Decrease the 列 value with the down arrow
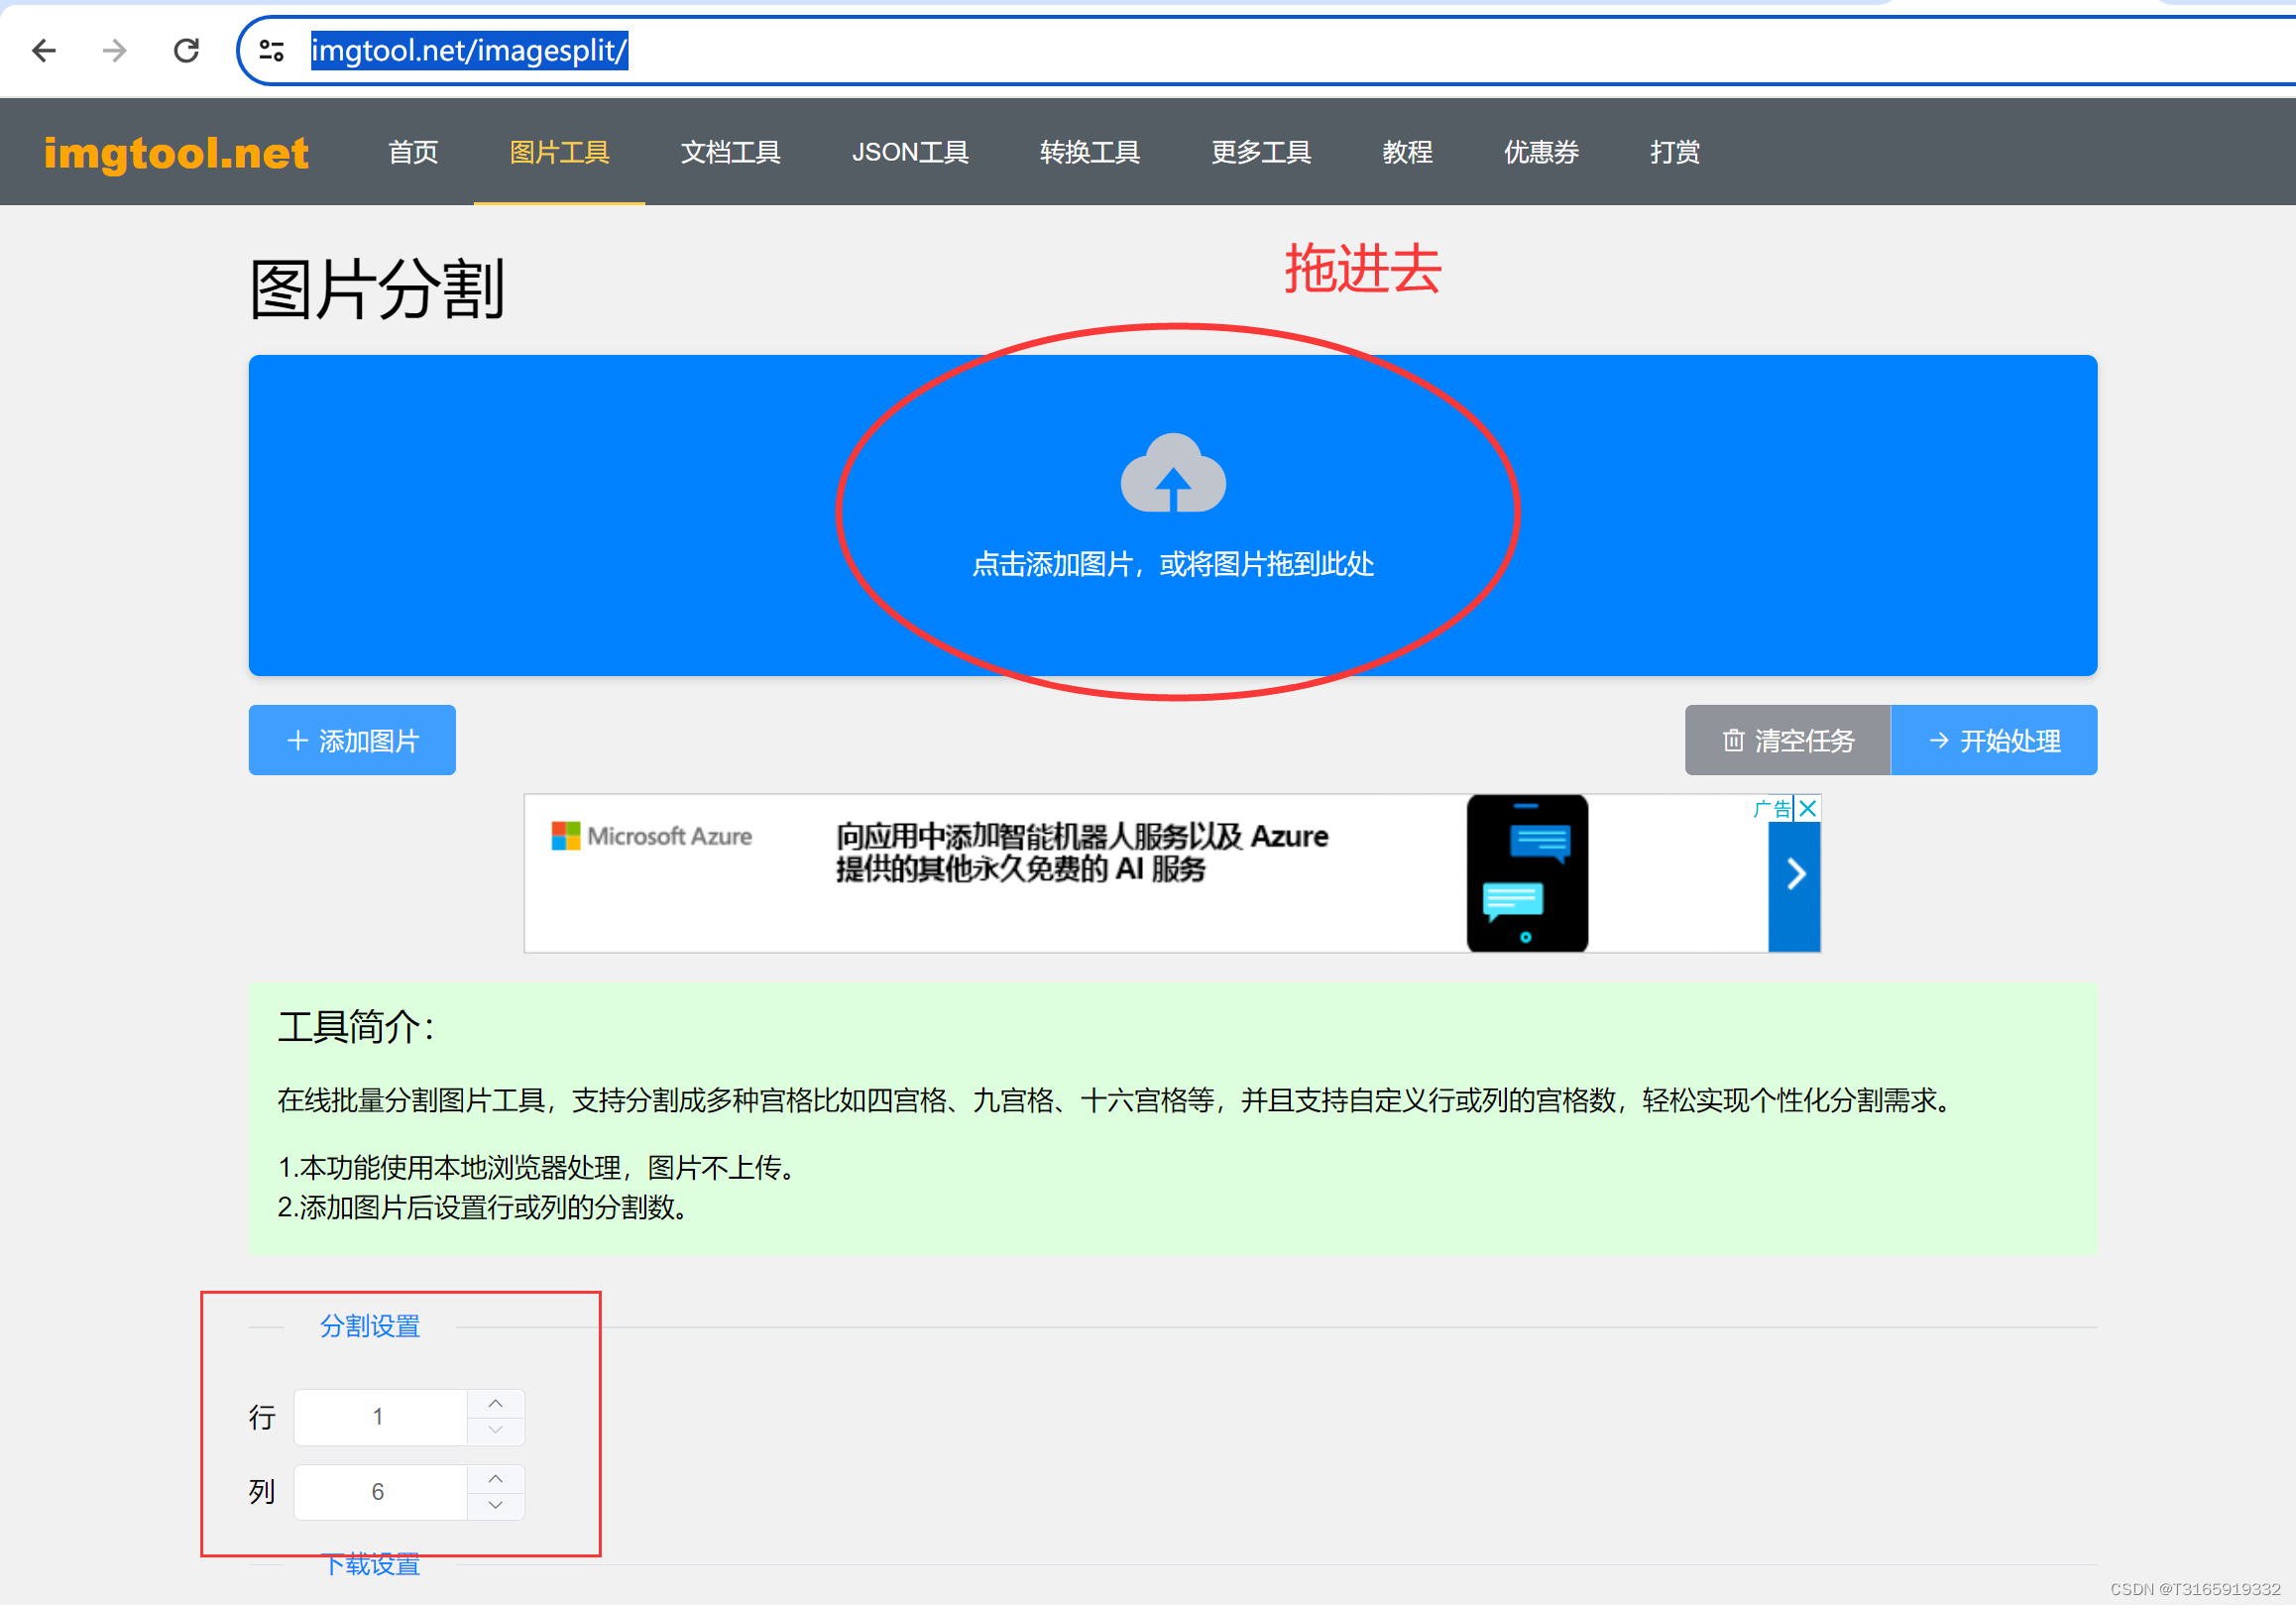Screen dimensions: 2296x1605 click(495, 1506)
